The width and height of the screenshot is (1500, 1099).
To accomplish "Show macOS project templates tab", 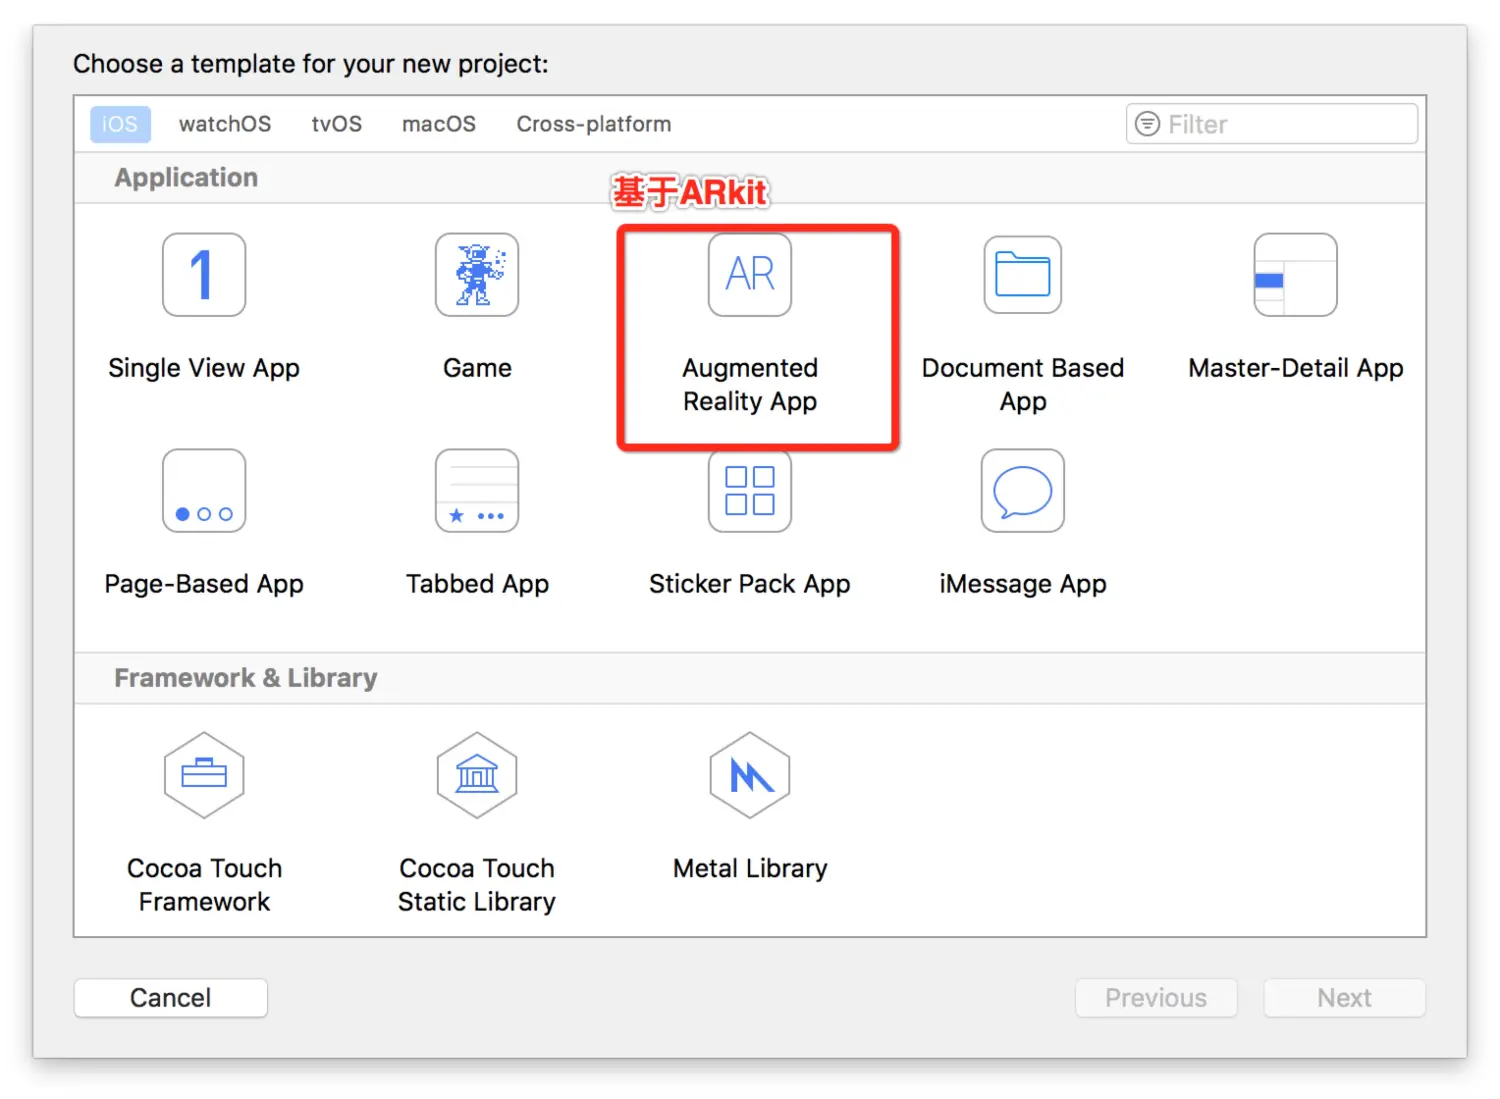I will (x=439, y=124).
